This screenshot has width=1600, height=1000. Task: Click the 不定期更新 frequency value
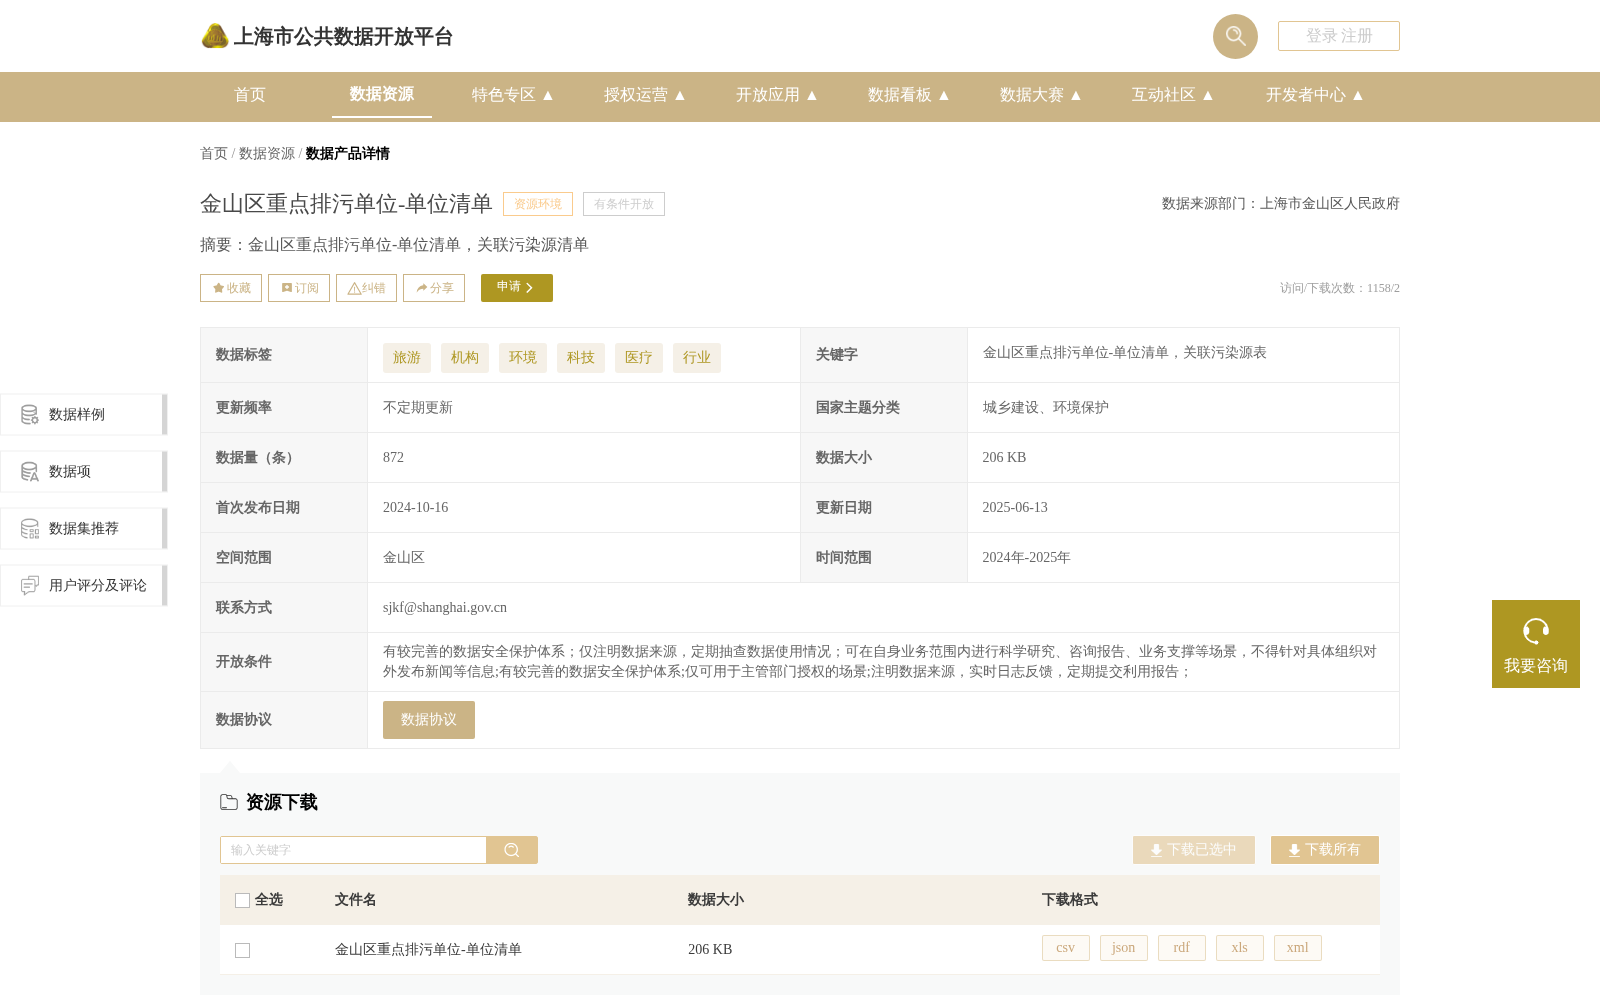418,408
